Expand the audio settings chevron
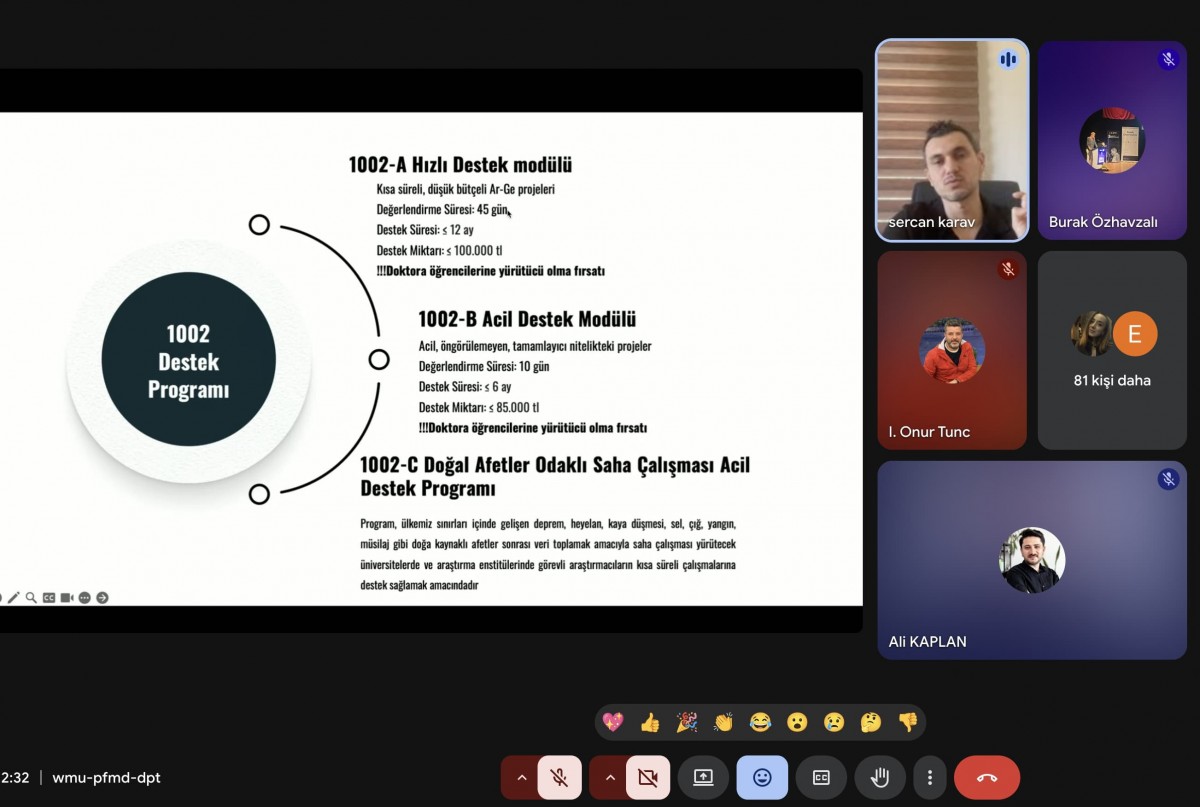Image resolution: width=1200 pixels, height=807 pixels. click(x=520, y=777)
